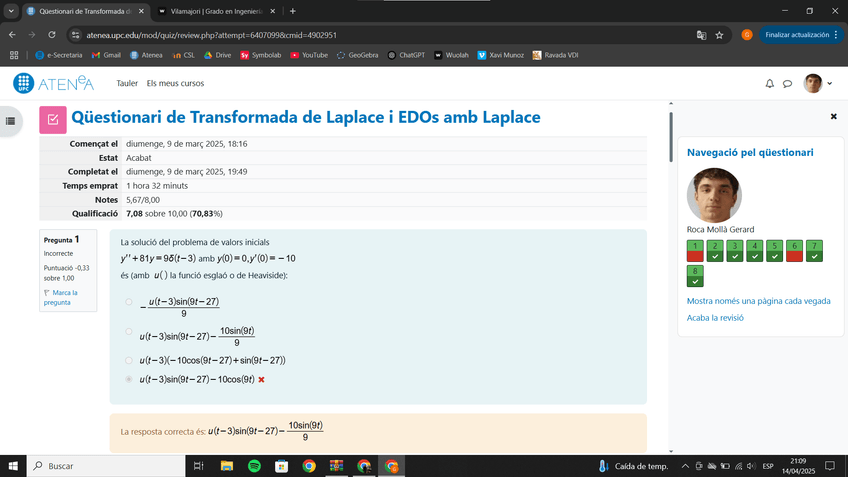The image size is (848, 477).
Task: Jump to question 6 in quiz navigation
Action: point(794,251)
